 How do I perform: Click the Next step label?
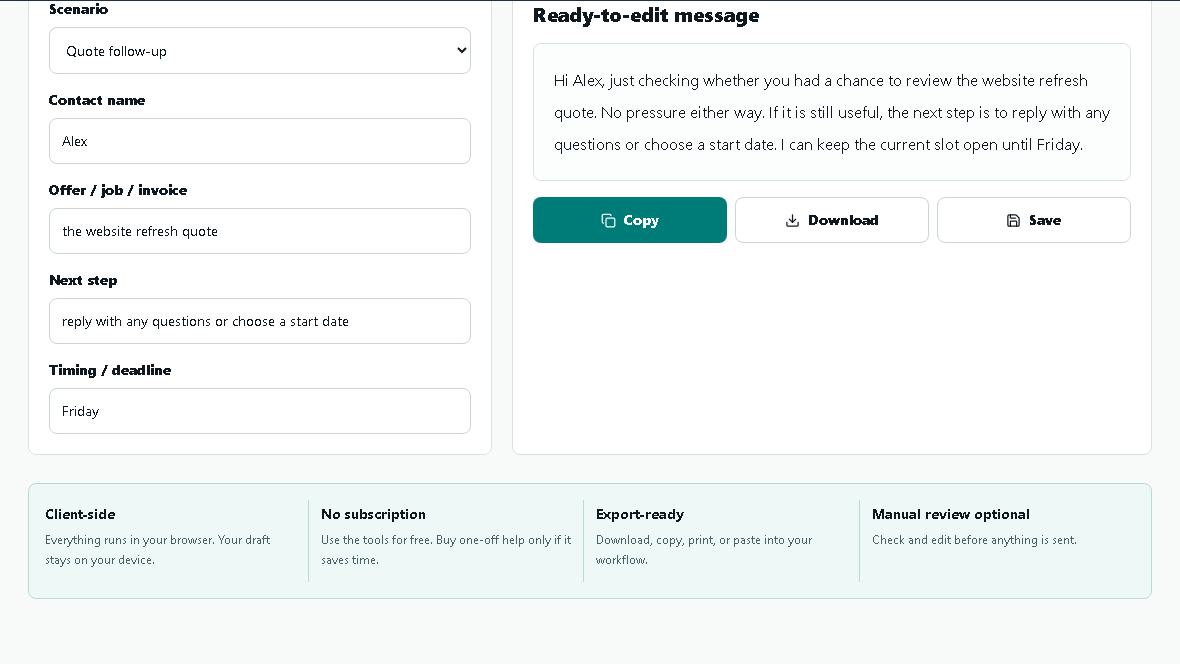[84, 280]
